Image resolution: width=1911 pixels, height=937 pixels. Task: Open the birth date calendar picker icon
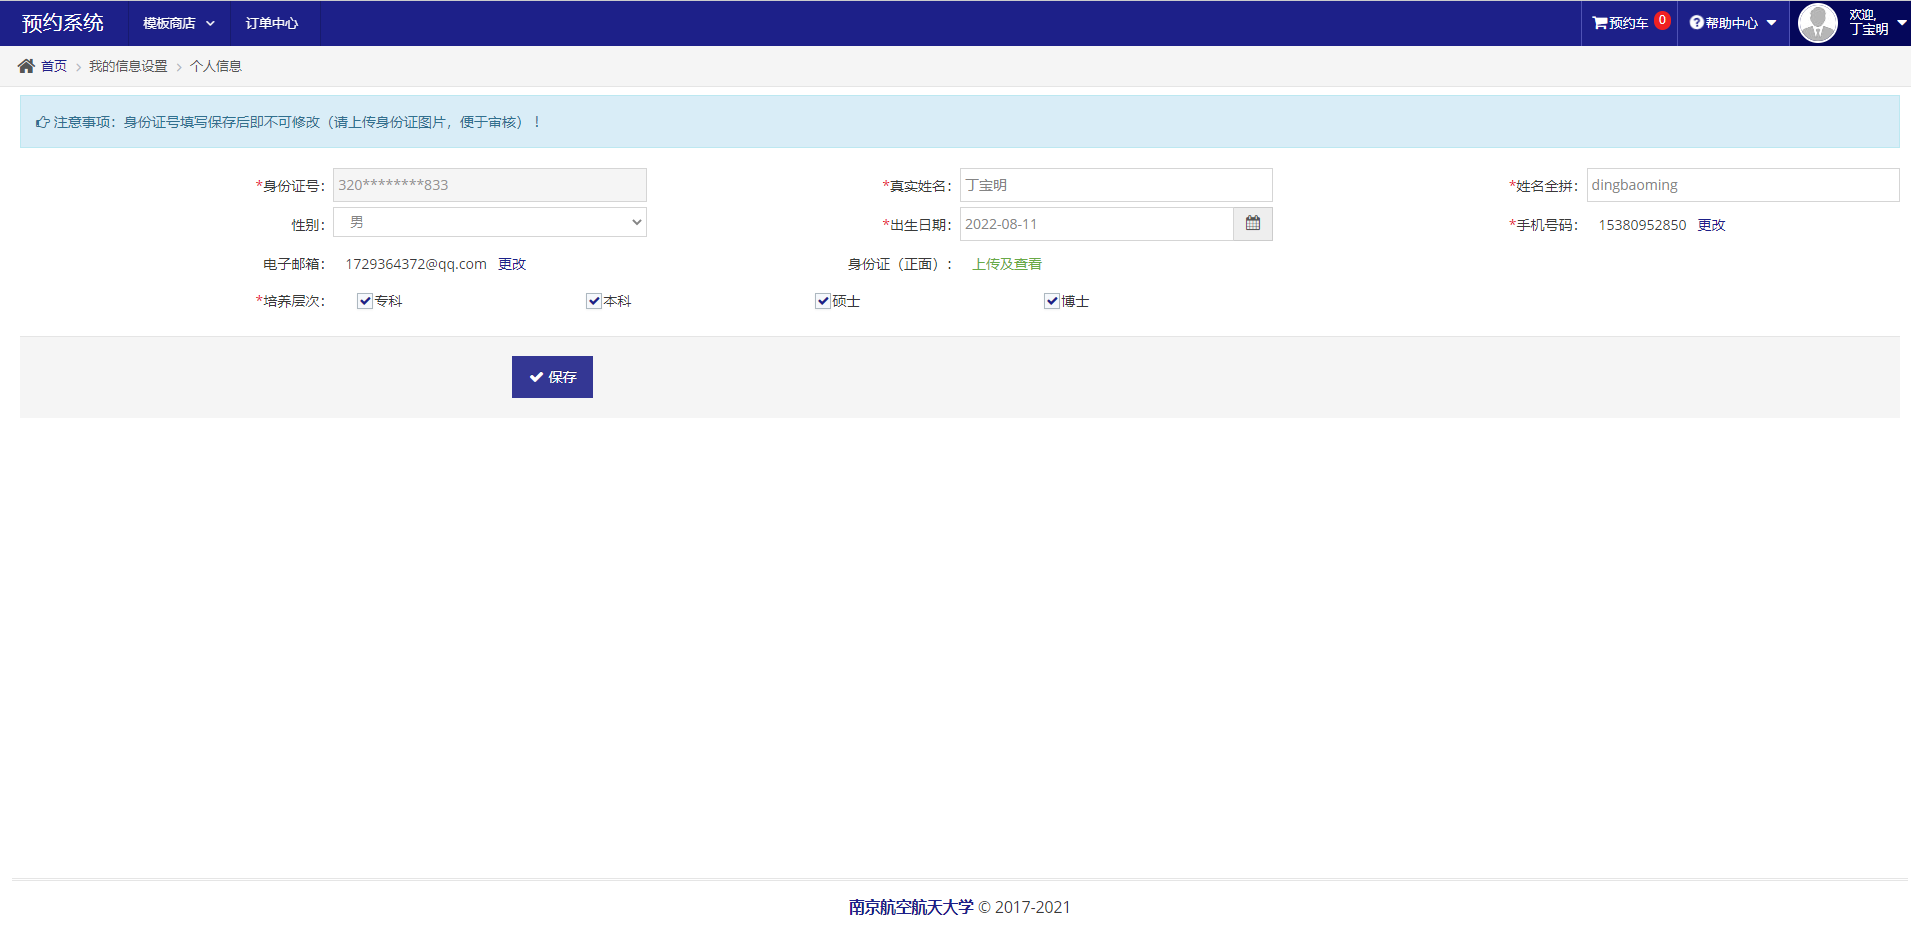(1252, 224)
